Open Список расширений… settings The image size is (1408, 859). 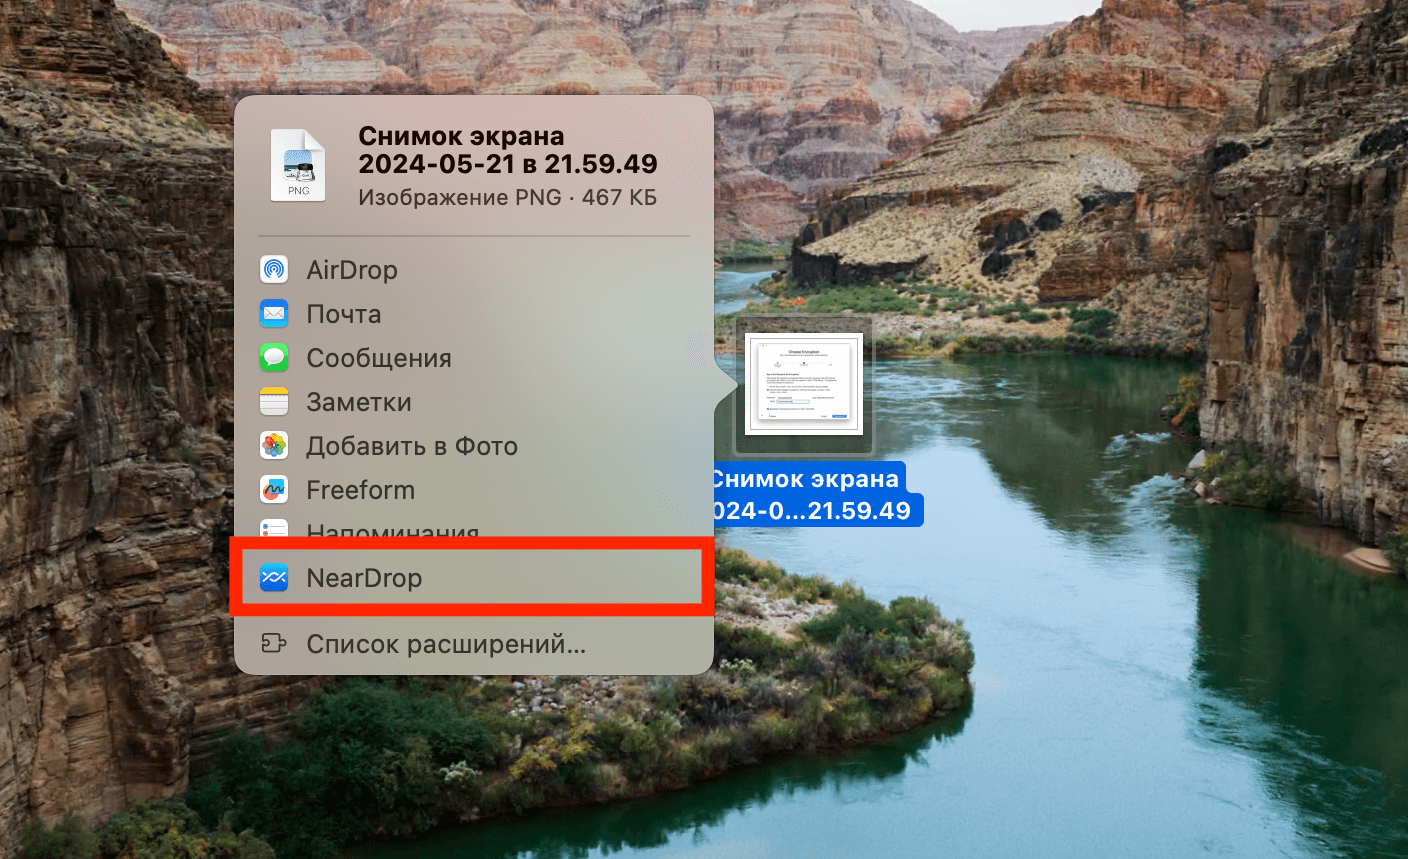pyautogui.click(x=445, y=644)
